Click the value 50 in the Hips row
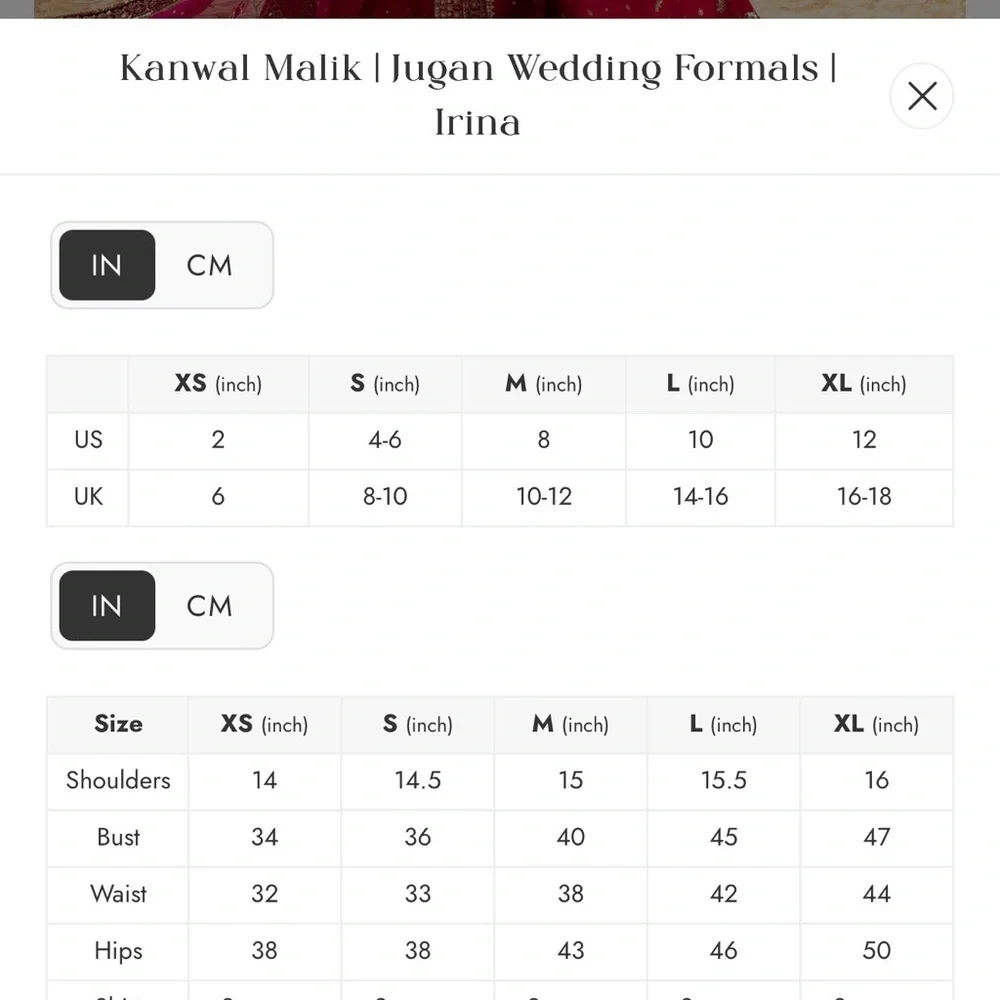The image size is (1000, 1000). tap(876, 951)
